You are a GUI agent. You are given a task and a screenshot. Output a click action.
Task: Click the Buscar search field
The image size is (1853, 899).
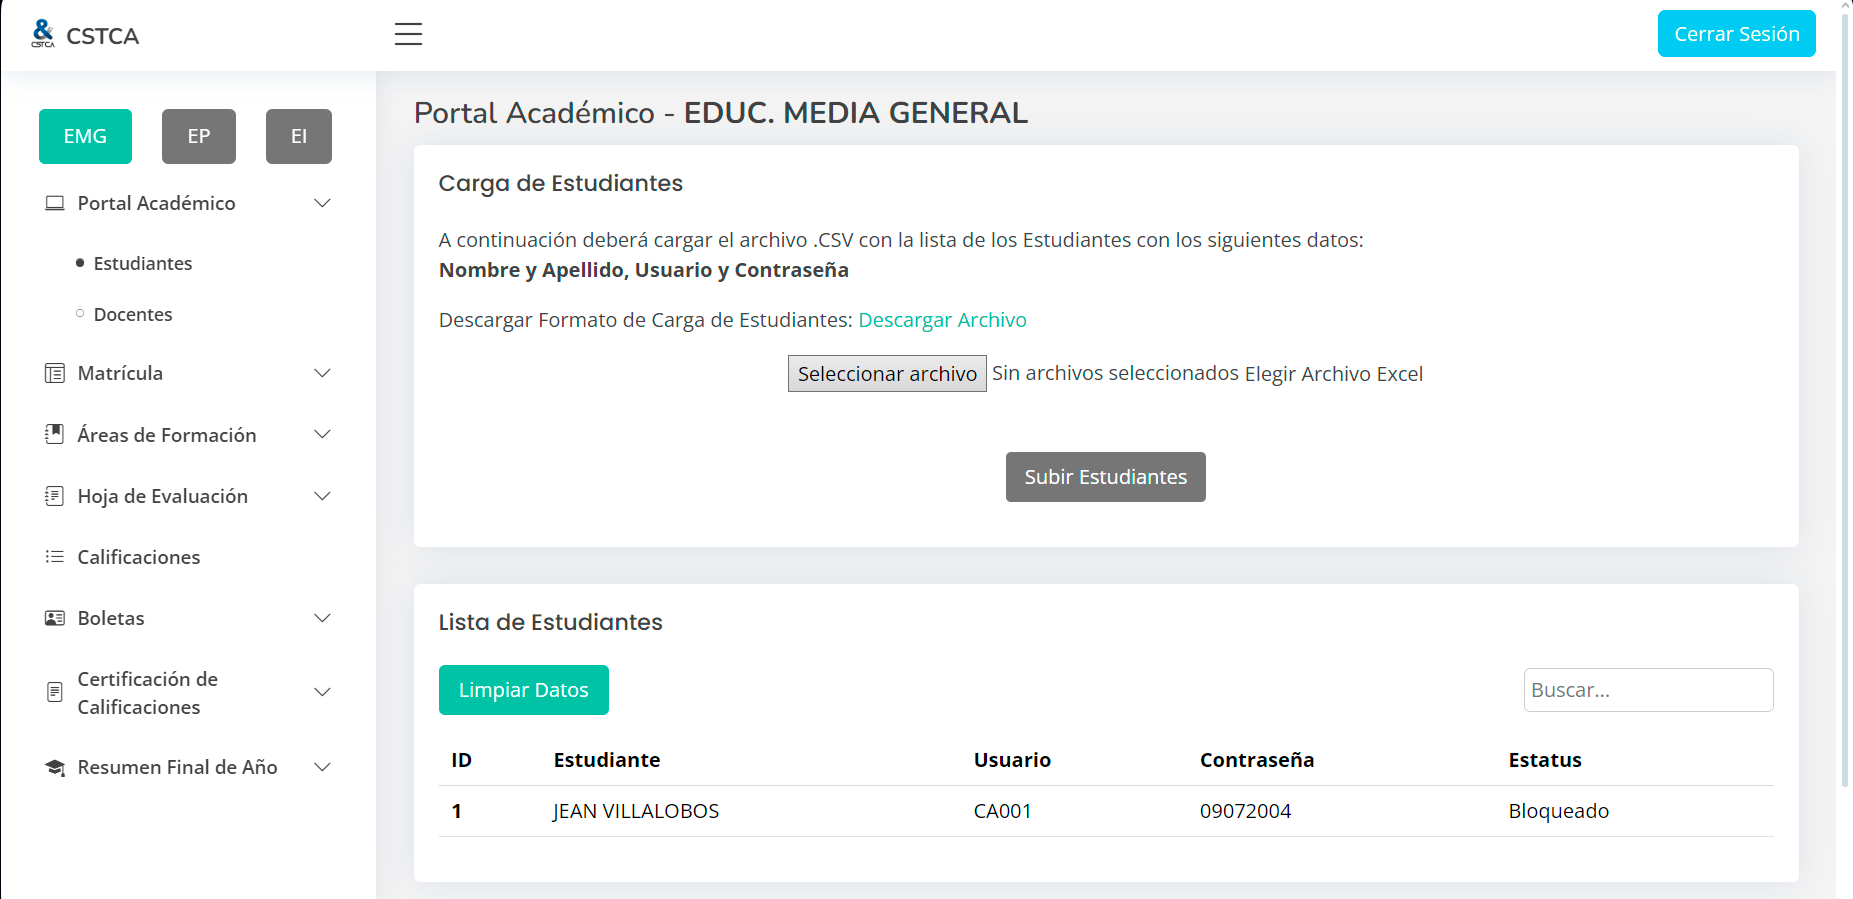click(x=1648, y=690)
